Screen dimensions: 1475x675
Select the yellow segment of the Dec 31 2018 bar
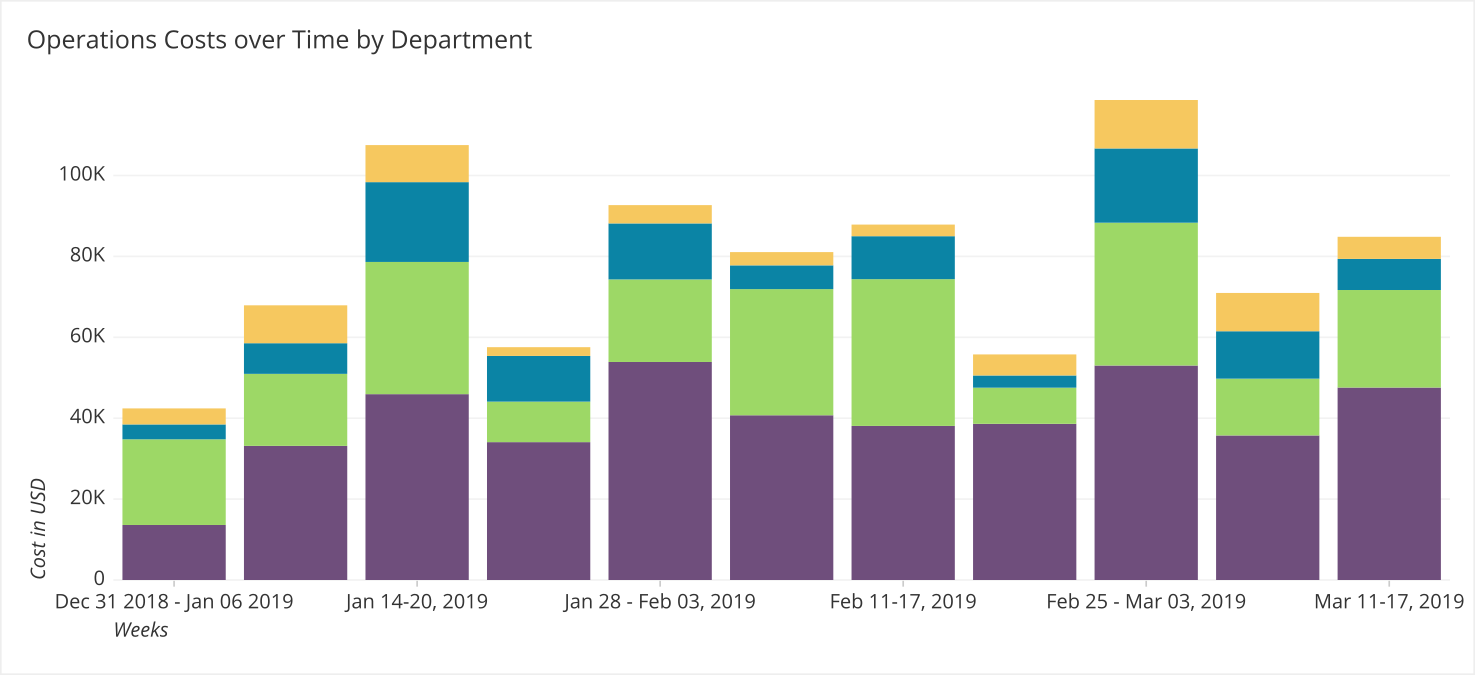tap(174, 417)
